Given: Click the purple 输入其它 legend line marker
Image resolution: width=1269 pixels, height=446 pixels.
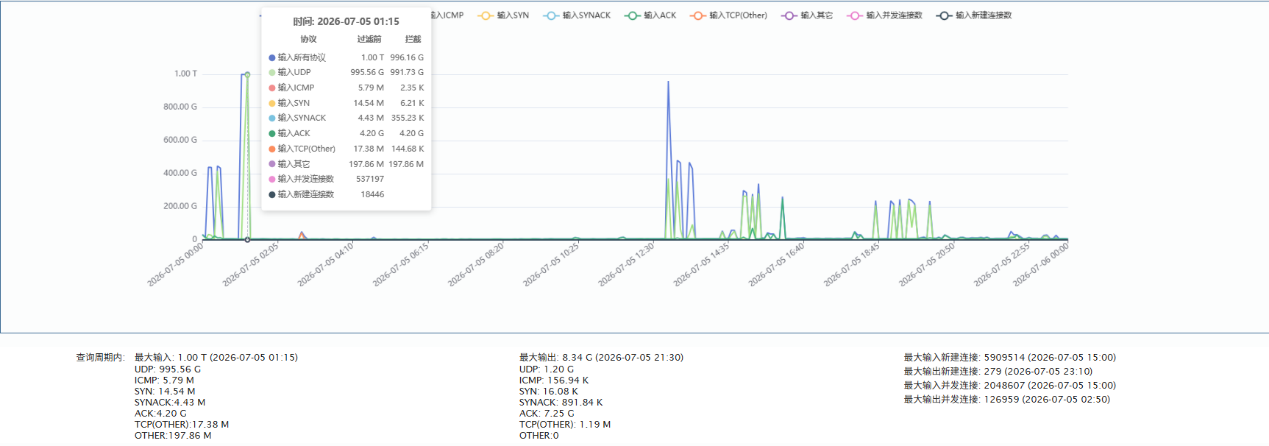Looking at the screenshot, I should (790, 16).
